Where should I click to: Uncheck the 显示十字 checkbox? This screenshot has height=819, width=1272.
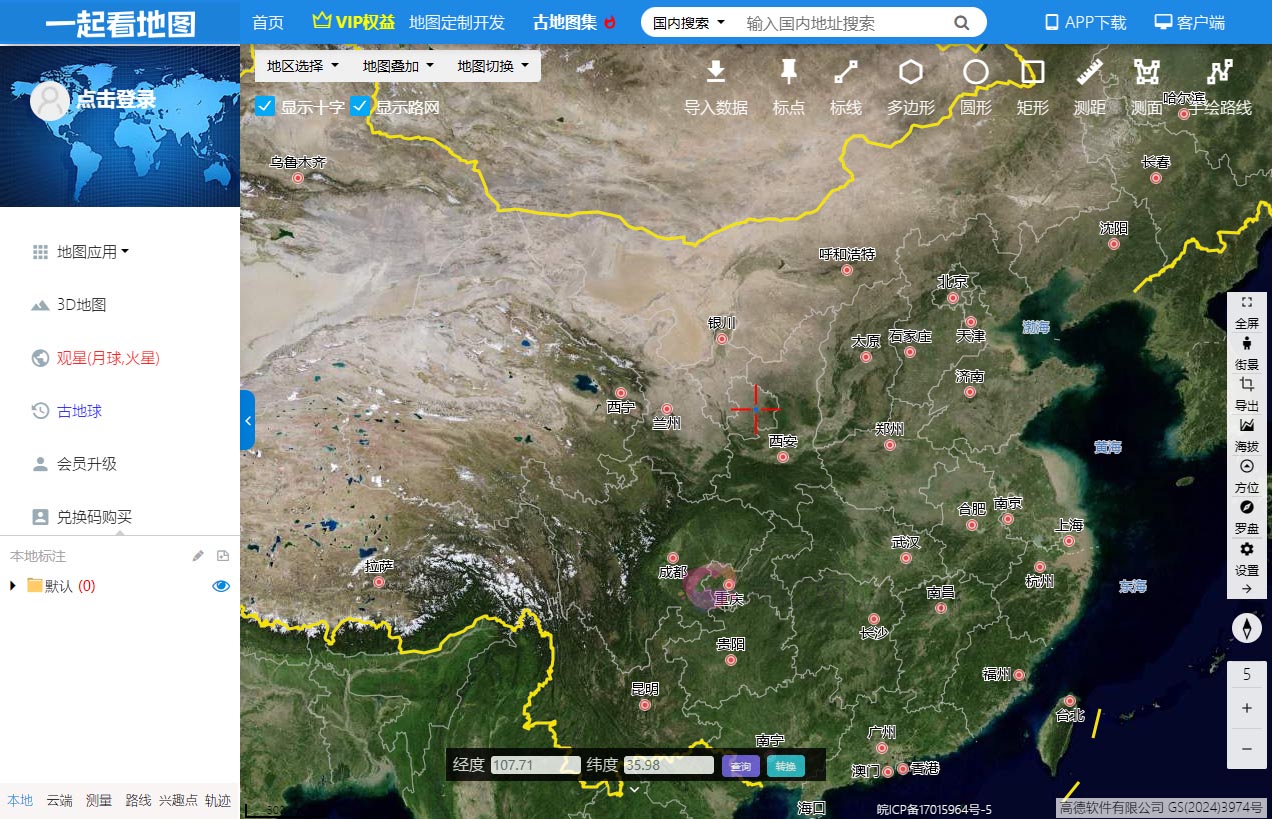coord(266,107)
